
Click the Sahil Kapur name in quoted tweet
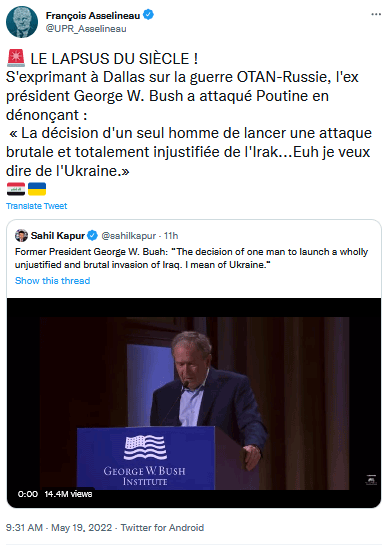pos(57,236)
